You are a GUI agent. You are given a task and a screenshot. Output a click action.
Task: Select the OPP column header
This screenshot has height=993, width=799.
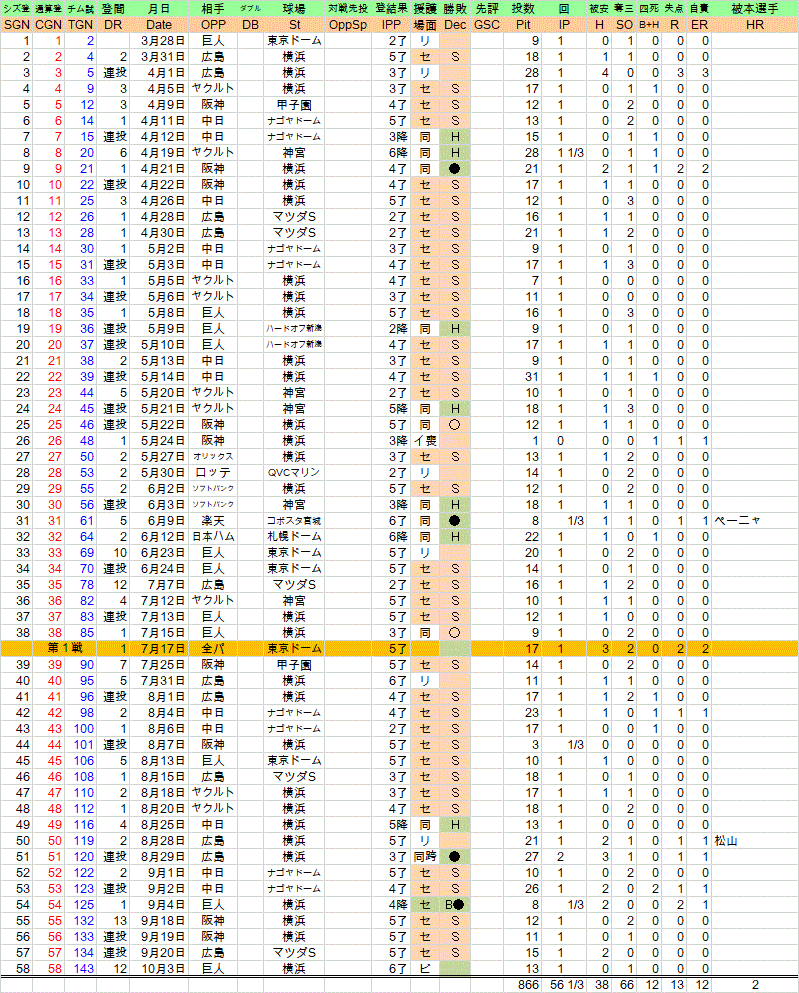213,25
